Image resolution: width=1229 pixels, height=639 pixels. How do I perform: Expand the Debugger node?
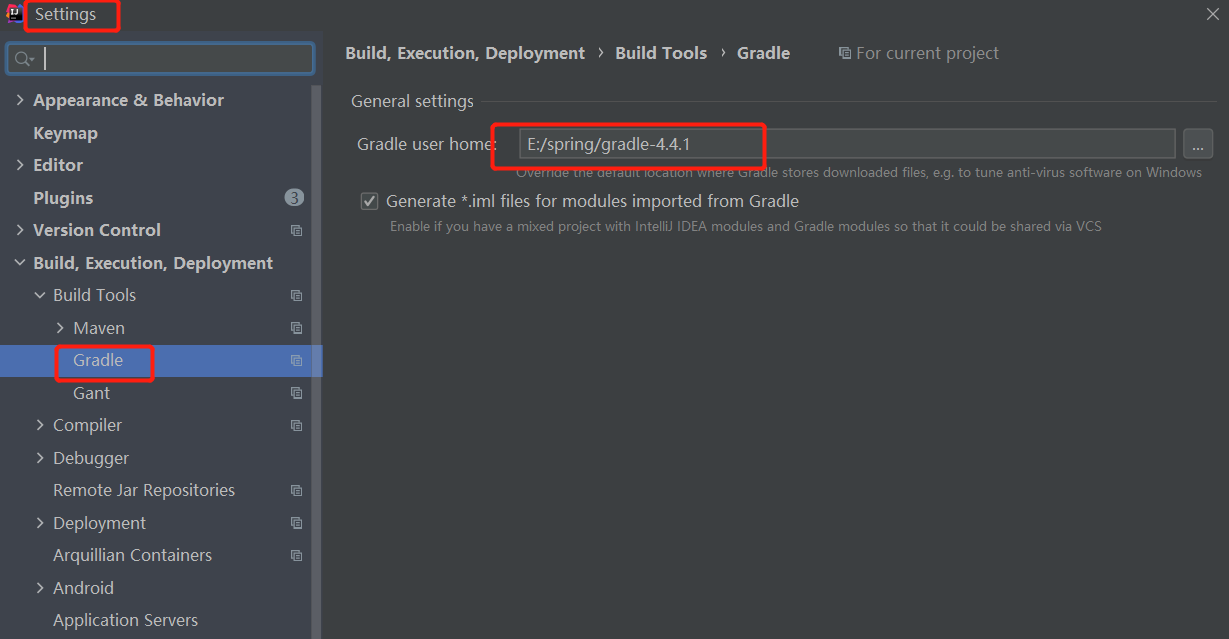[x=40, y=458]
